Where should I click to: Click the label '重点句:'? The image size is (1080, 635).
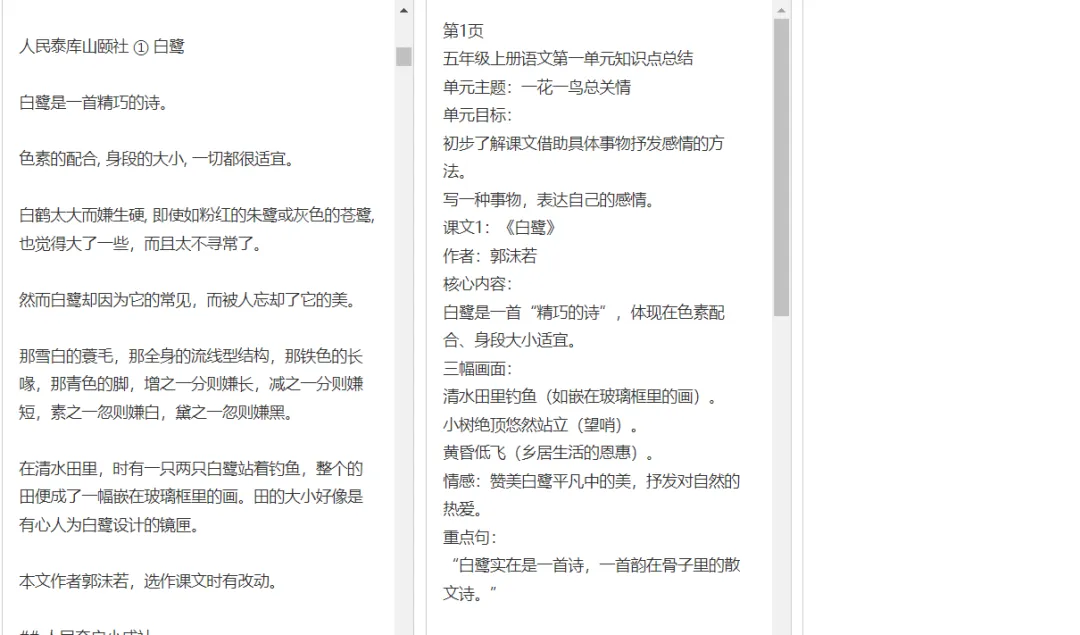(x=470, y=537)
